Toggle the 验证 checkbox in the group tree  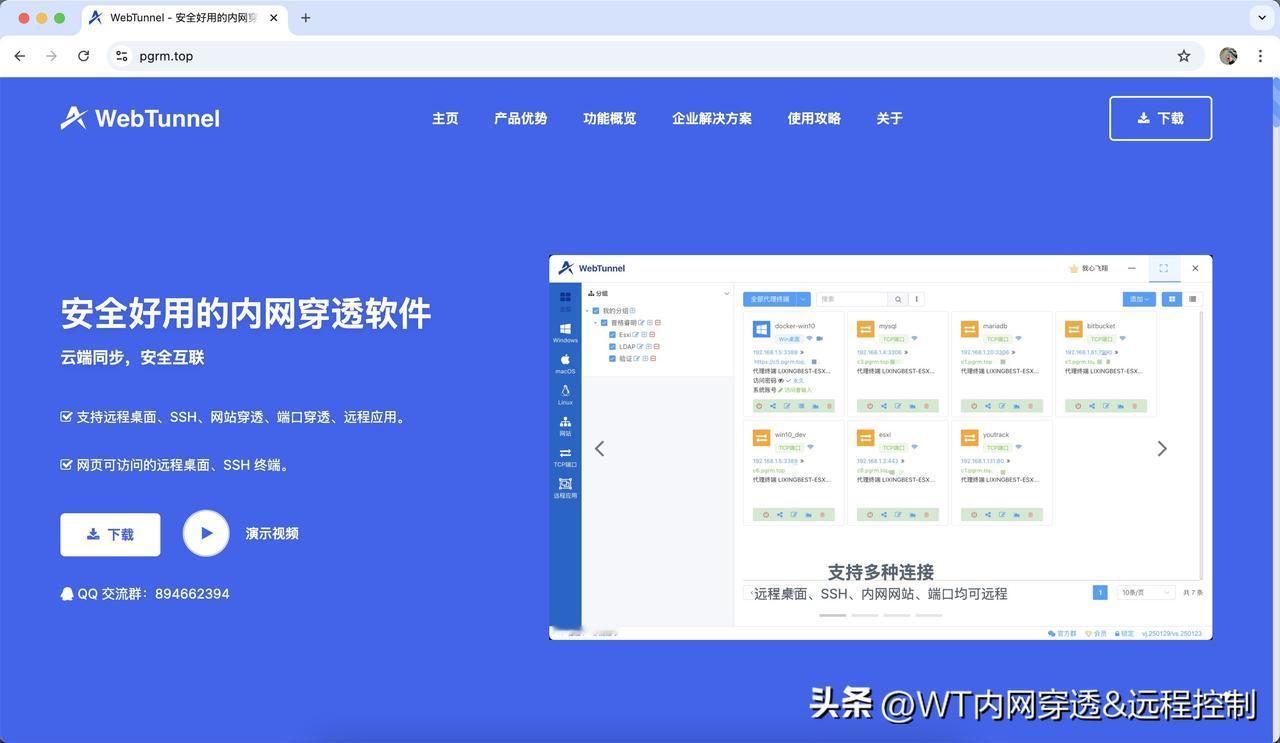pos(612,358)
